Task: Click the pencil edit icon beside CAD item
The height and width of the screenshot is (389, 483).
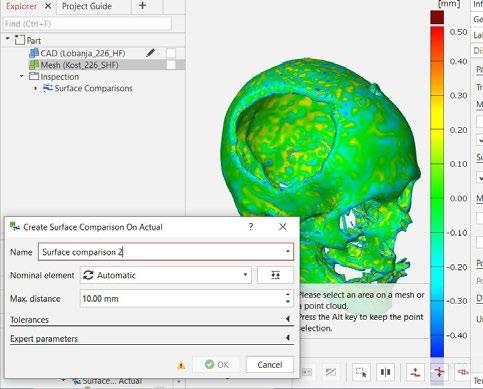Action: 150,53
